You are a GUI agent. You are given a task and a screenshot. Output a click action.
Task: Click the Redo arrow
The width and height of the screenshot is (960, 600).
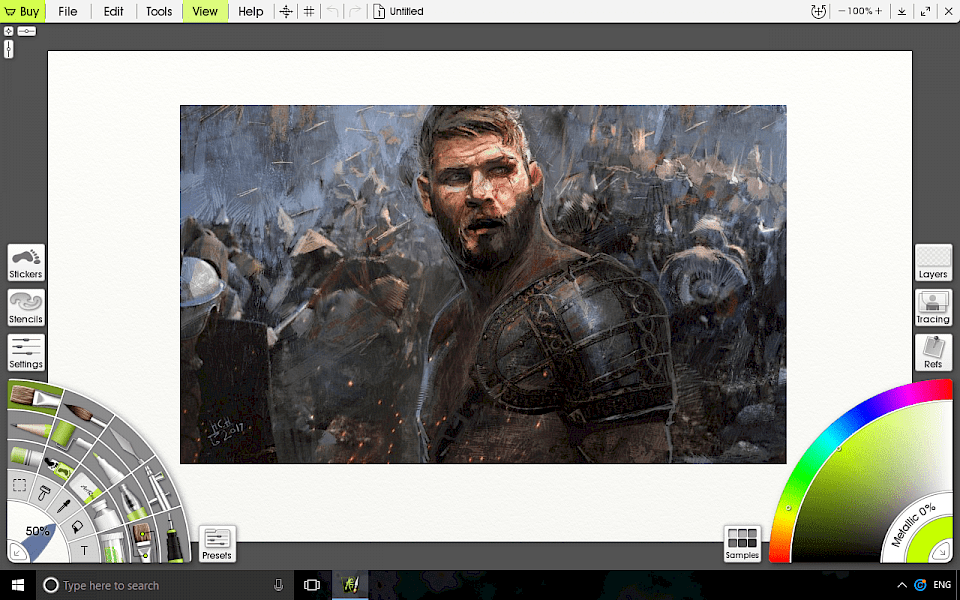coord(355,11)
